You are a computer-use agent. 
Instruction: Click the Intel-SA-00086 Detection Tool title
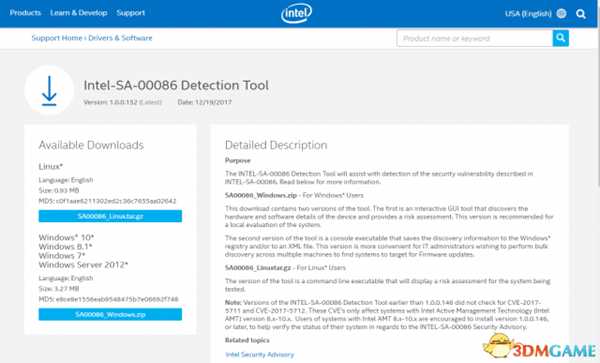(x=176, y=85)
